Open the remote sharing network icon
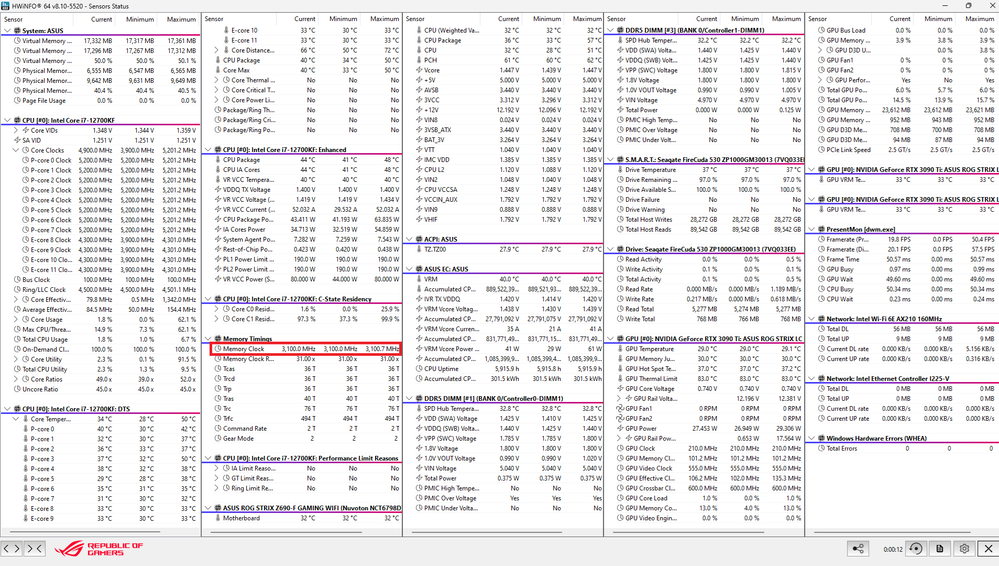Screen dimensions: 999x566 tap(858, 549)
